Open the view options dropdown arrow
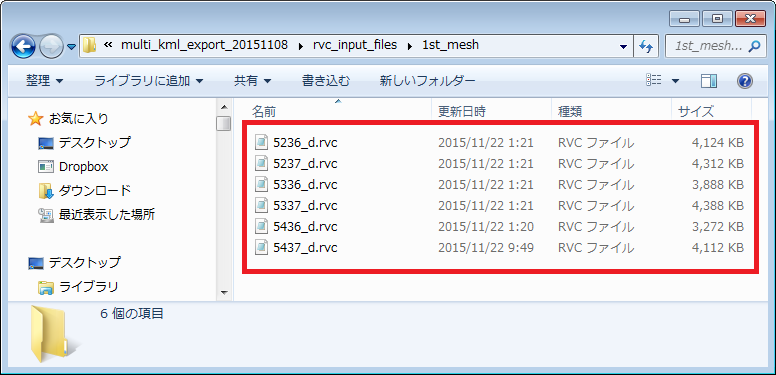The image size is (776, 375). tap(676, 81)
